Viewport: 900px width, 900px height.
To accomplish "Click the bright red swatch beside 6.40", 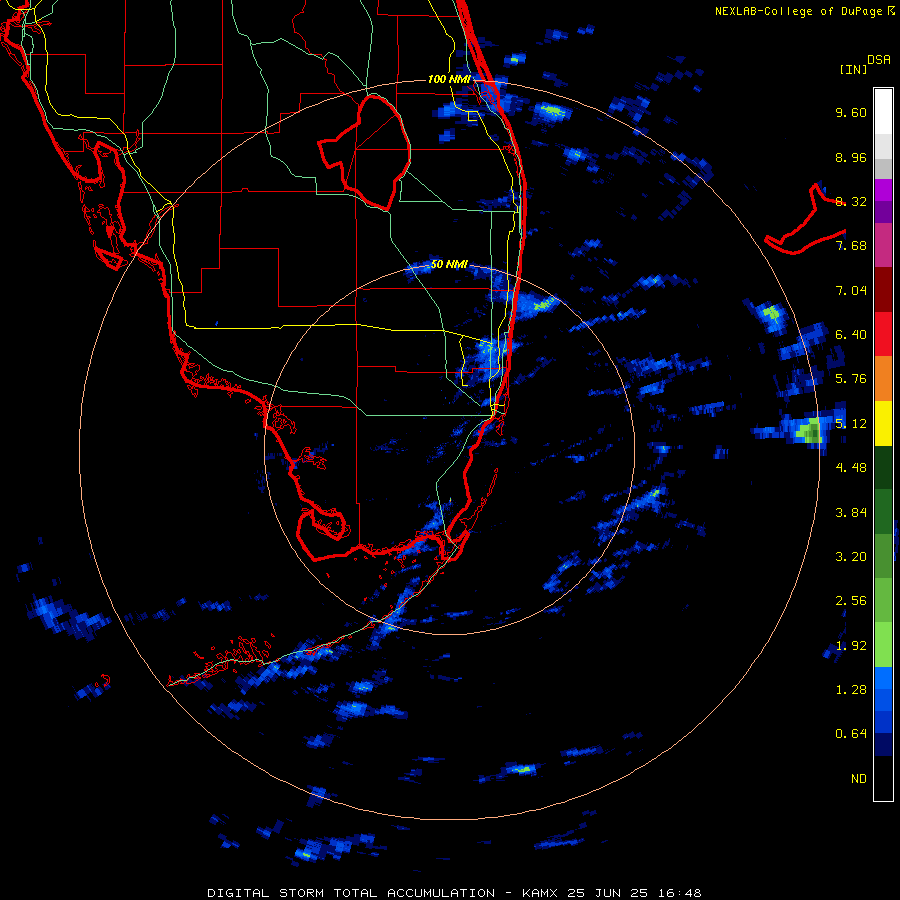I will tap(883, 334).
